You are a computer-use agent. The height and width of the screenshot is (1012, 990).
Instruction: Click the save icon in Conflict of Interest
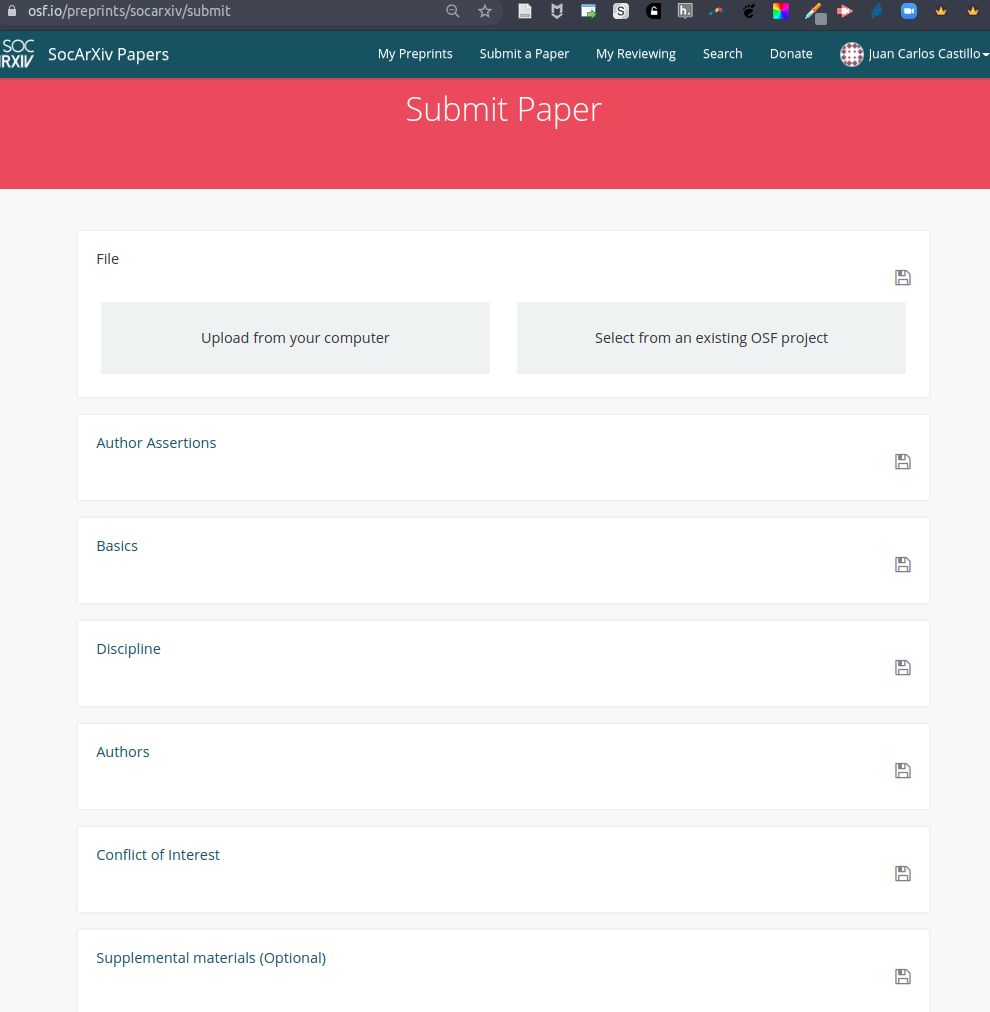(x=902, y=874)
